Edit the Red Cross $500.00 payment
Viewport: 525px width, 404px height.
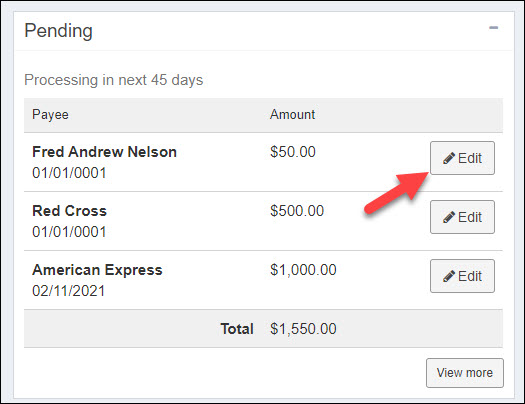click(x=462, y=217)
